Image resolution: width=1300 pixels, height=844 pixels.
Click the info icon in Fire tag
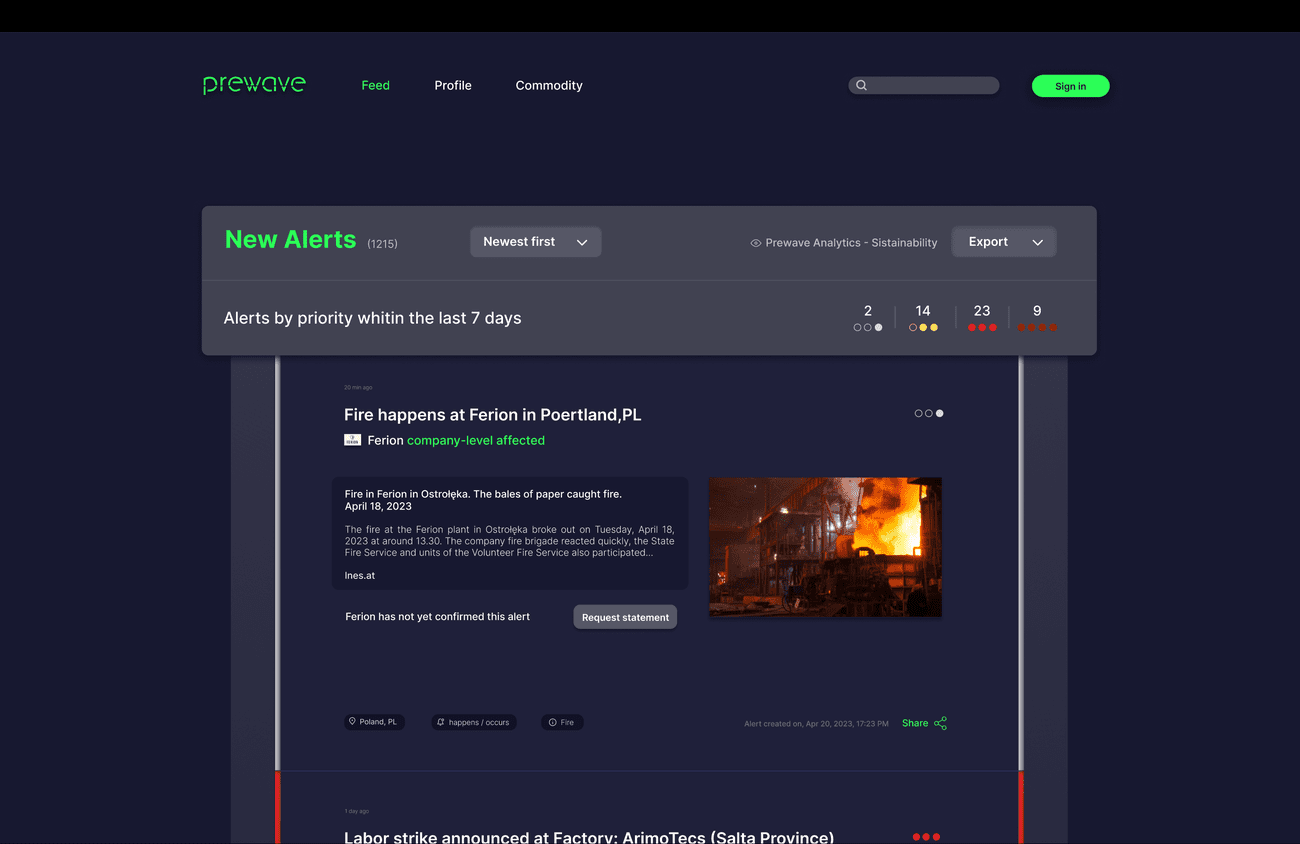(x=552, y=722)
